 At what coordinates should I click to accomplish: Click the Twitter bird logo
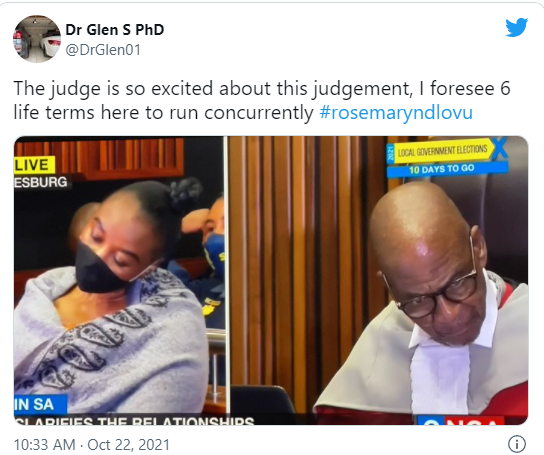[x=517, y=27]
